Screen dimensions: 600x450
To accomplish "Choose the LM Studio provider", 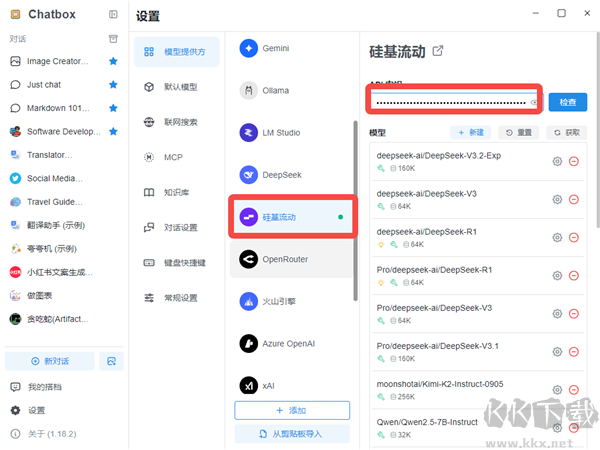I will coord(291,133).
